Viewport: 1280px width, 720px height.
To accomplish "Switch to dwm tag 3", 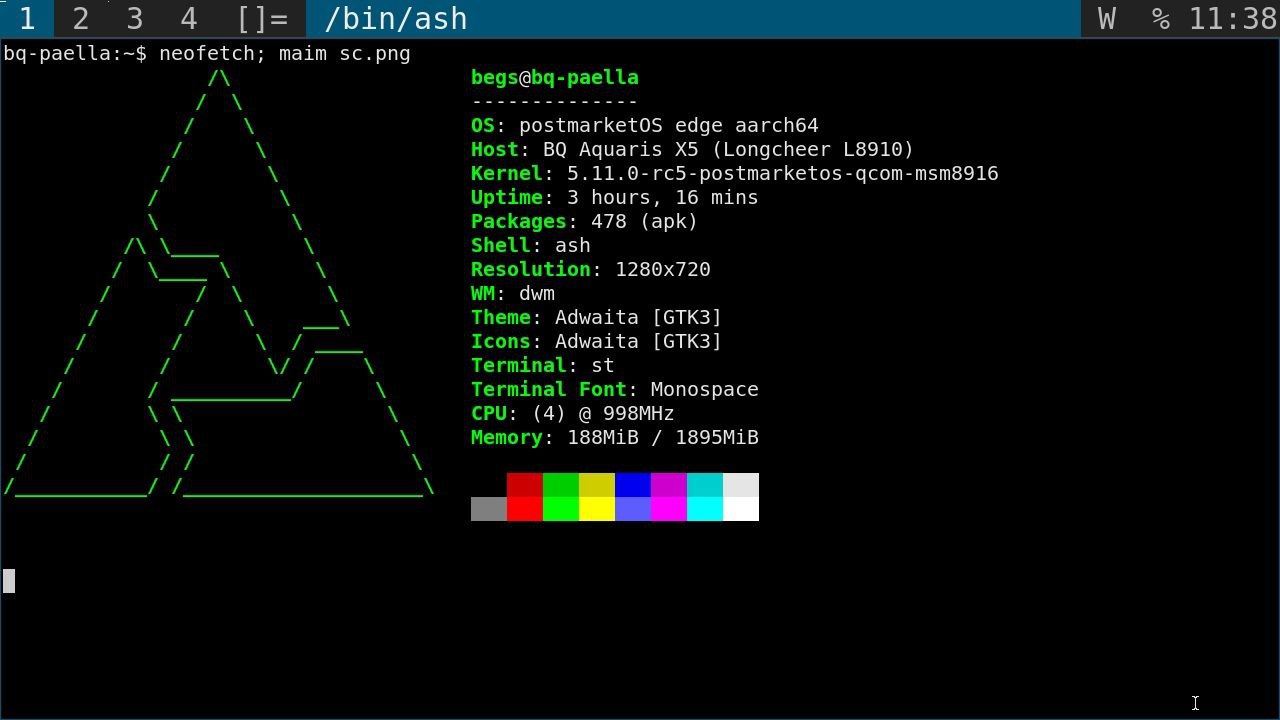I will pos(135,19).
